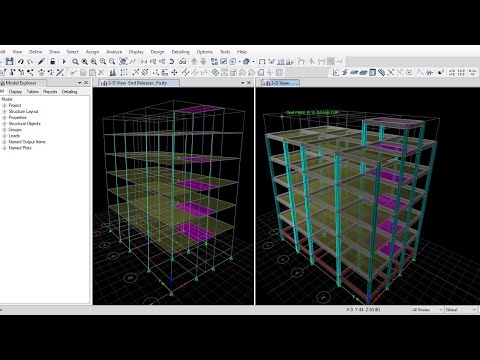Switch to Display tab in Model Explorer
The height and width of the screenshot is (360, 480).
[x=15, y=92]
